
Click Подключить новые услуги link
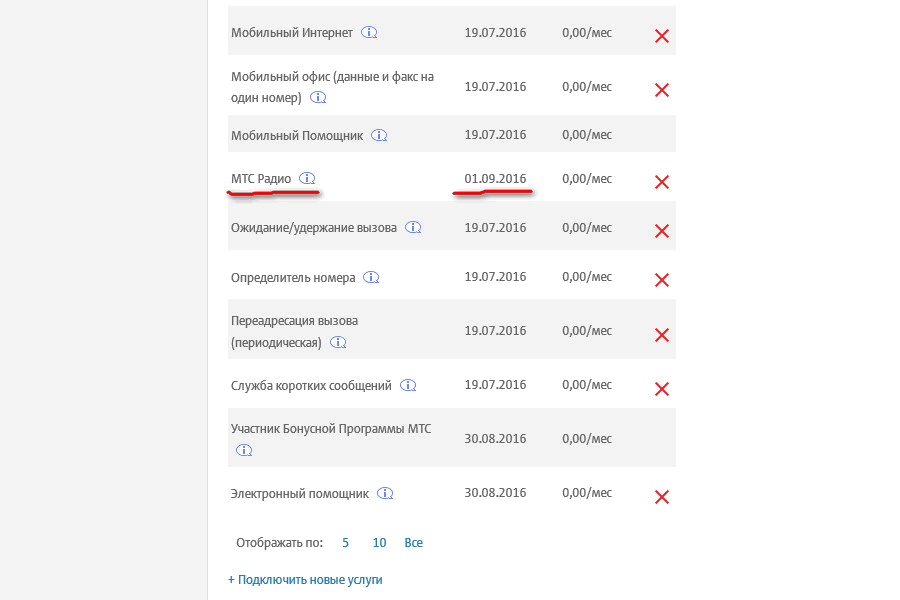pos(305,580)
